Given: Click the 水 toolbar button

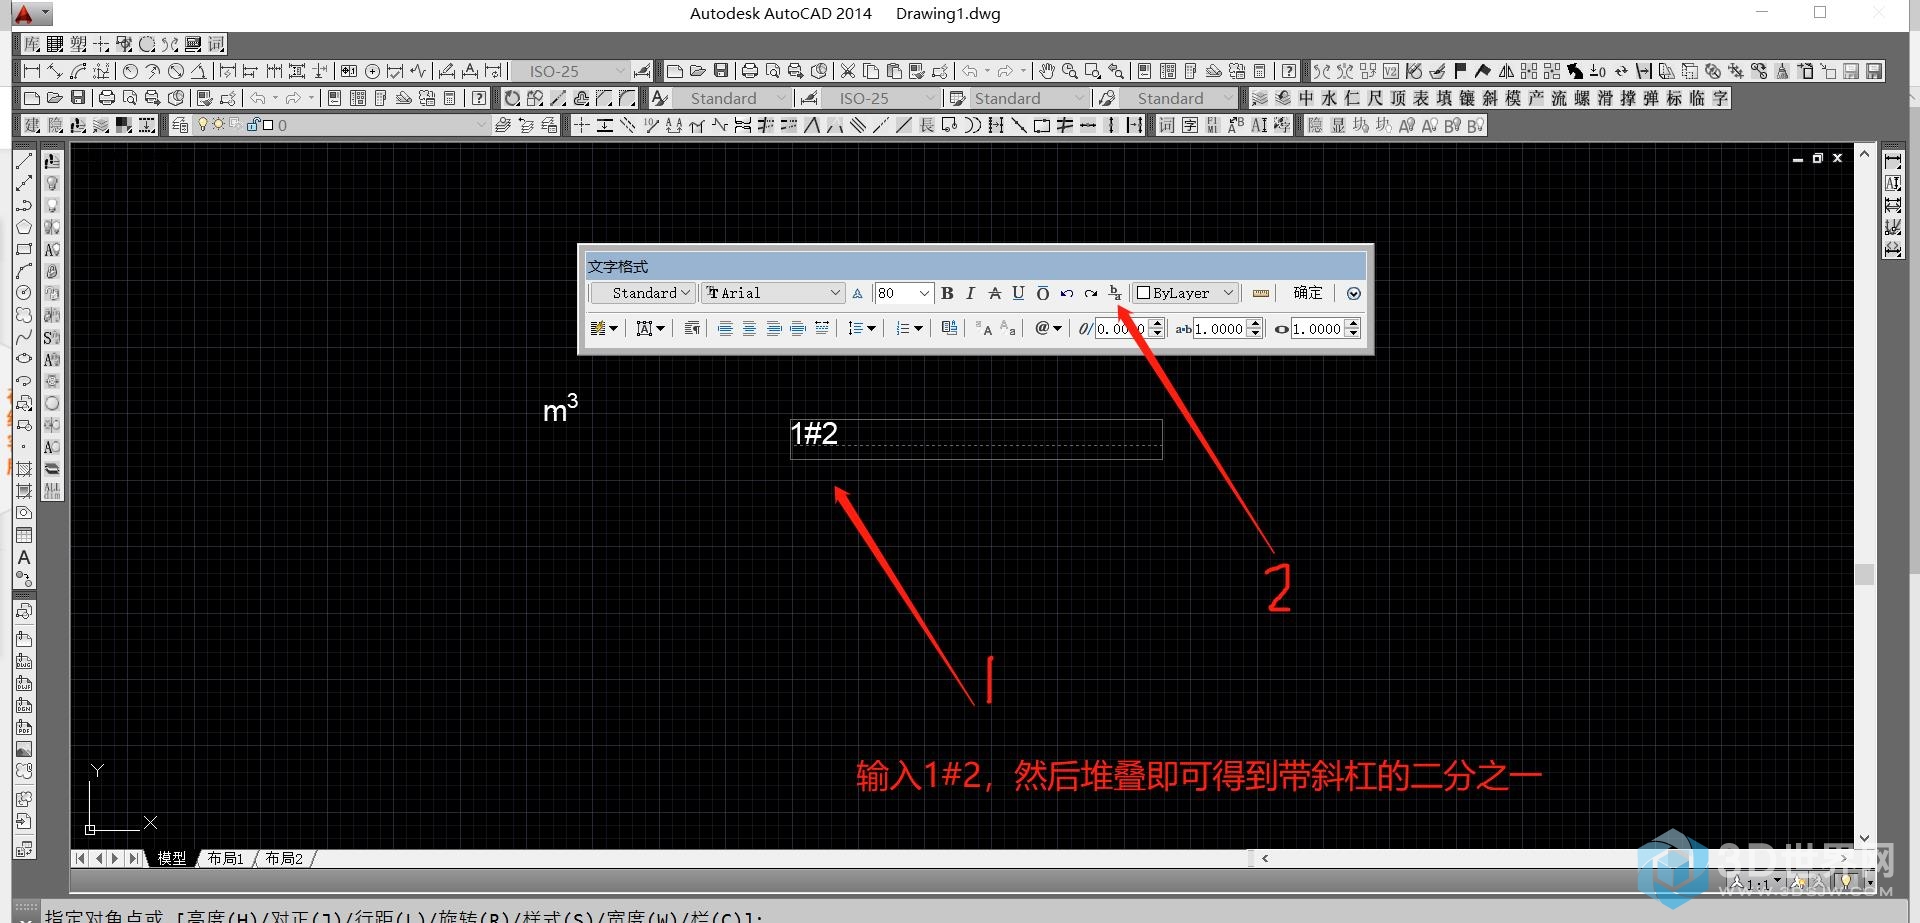Looking at the screenshot, I should coord(1329,98).
